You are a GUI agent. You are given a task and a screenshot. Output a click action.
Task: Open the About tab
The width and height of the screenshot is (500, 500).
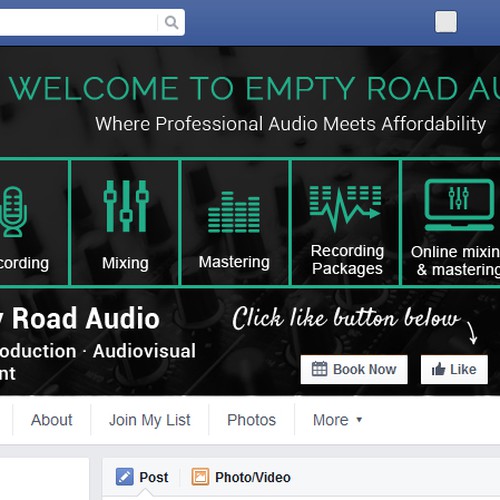pos(51,420)
